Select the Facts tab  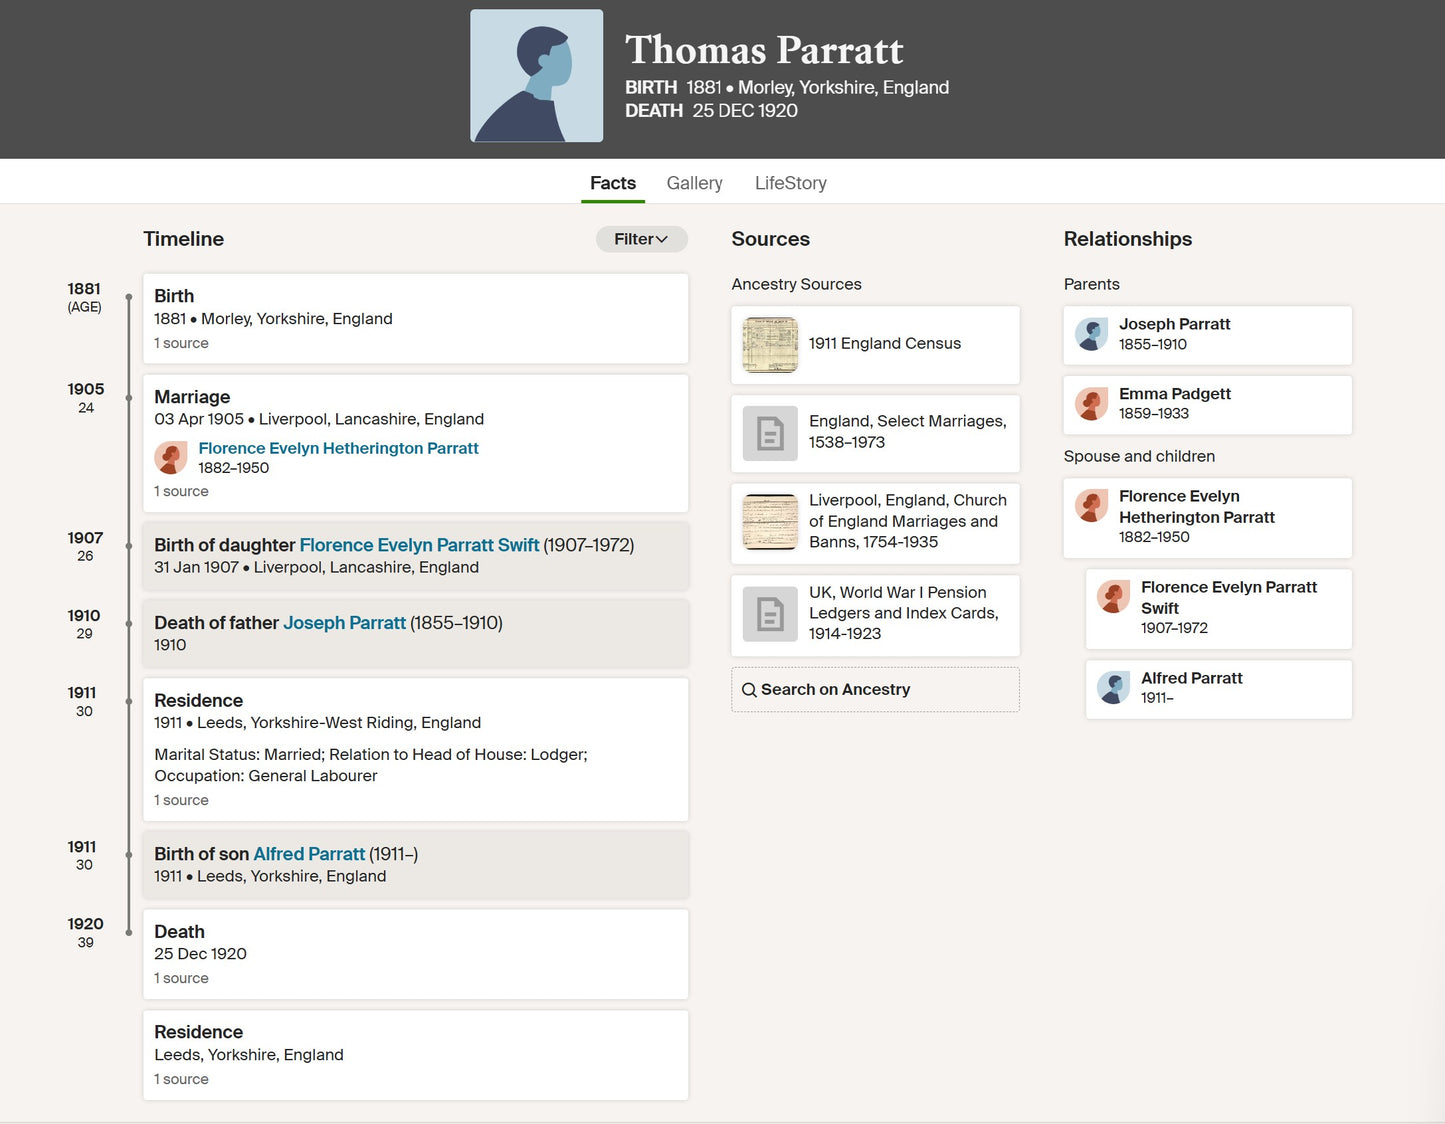click(x=612, y=183)
